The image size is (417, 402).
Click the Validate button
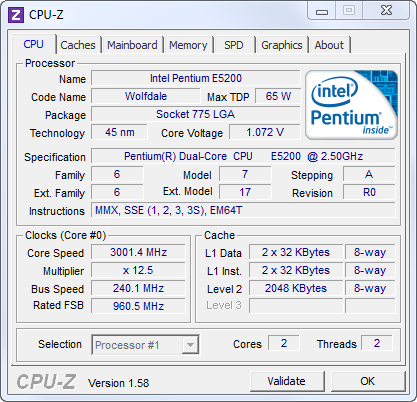(x=287, y=381)
